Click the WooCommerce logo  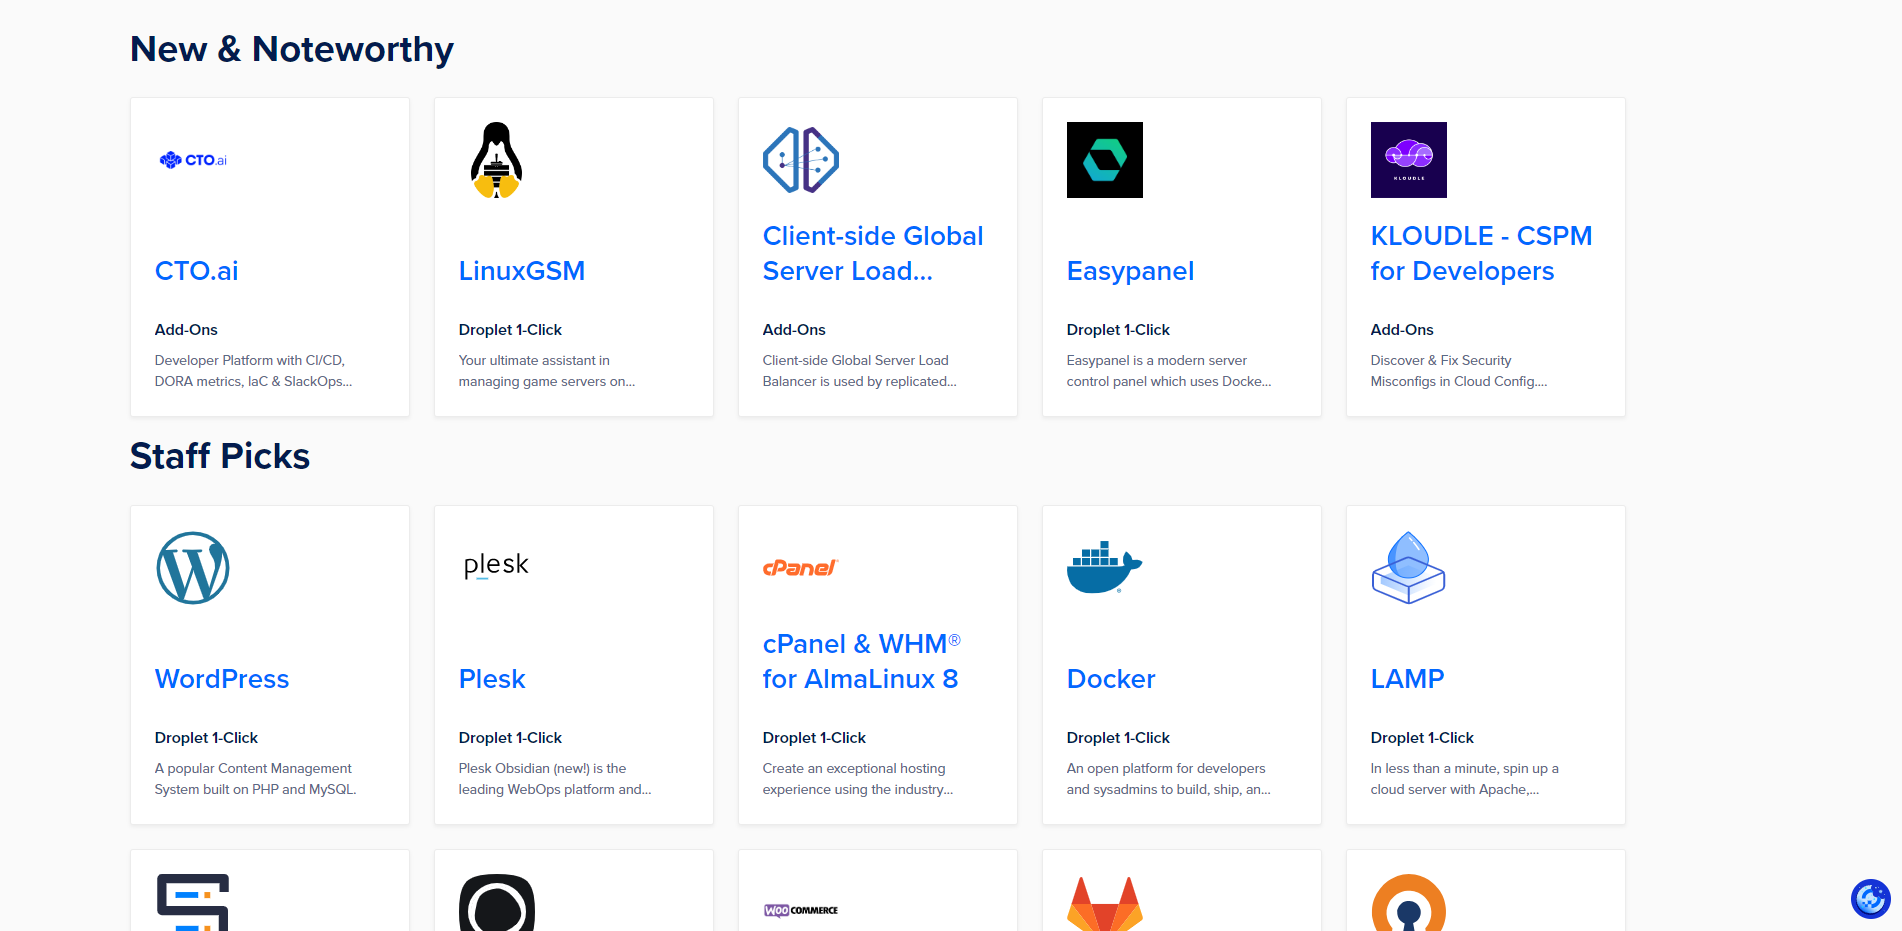[x=801, y=910]
